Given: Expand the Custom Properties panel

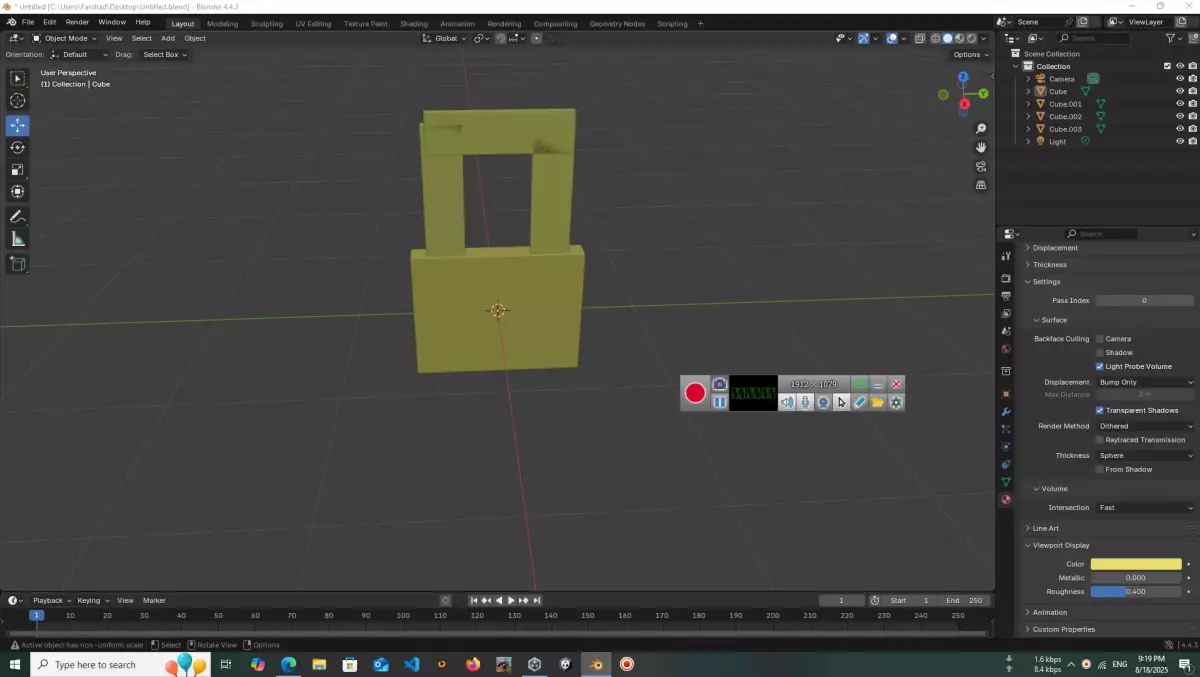Looking at the screenshot, I should pyautogui.click(x=1063, y=629).
